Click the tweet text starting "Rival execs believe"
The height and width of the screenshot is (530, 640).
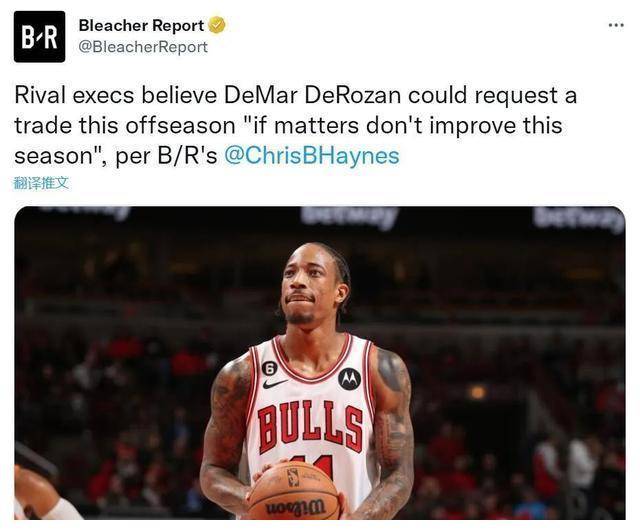pyautogui.click(x=296, y=125)
